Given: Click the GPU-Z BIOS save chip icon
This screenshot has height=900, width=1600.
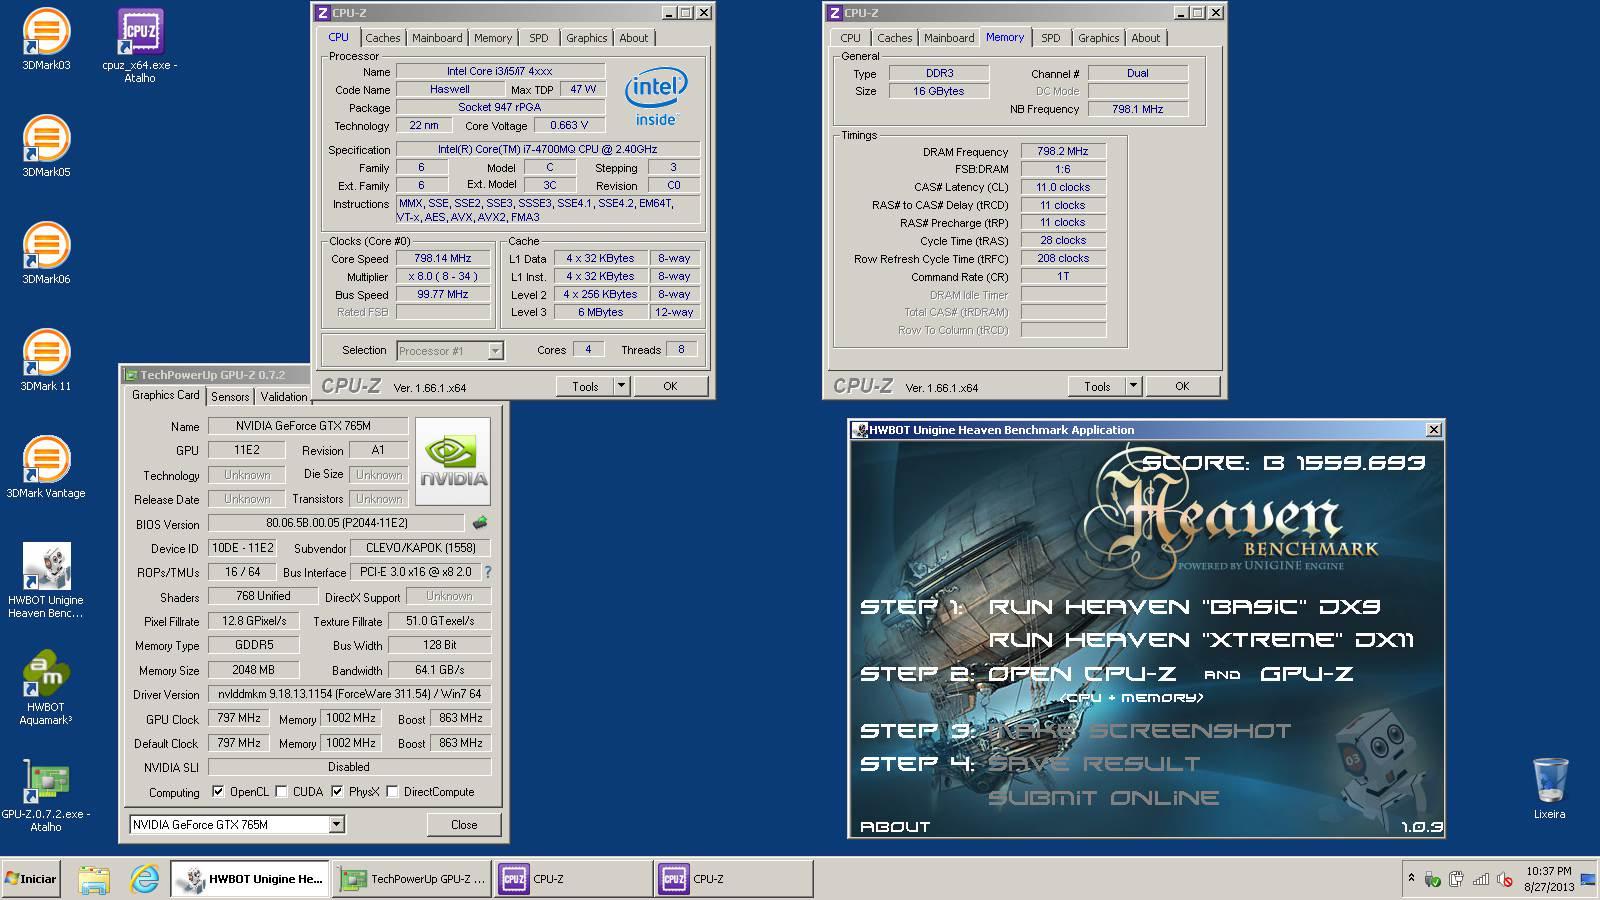Looking at the screenshot, I should 480,523.
